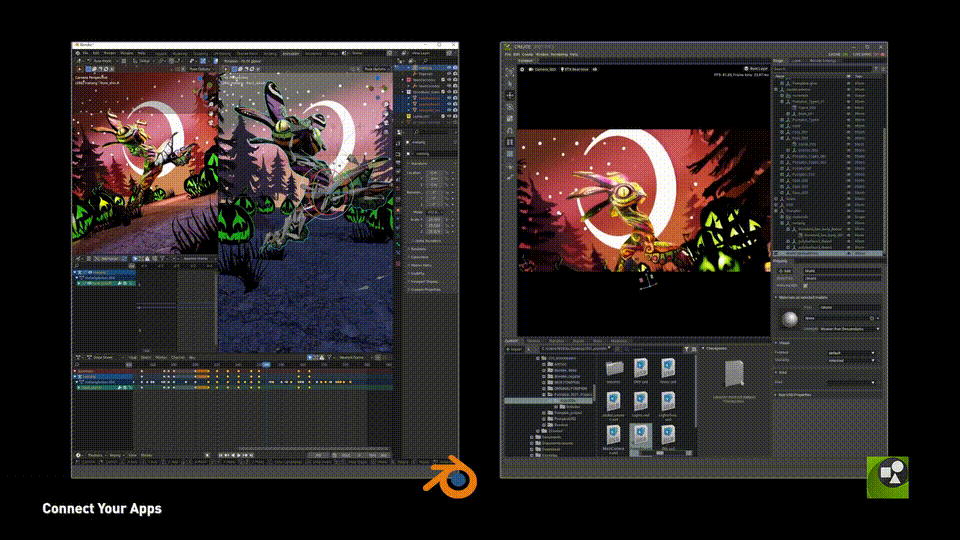Screen dimensions: 960x540
Task: Click the Omniverse Create app logo
Action: (x=888, y=477)
